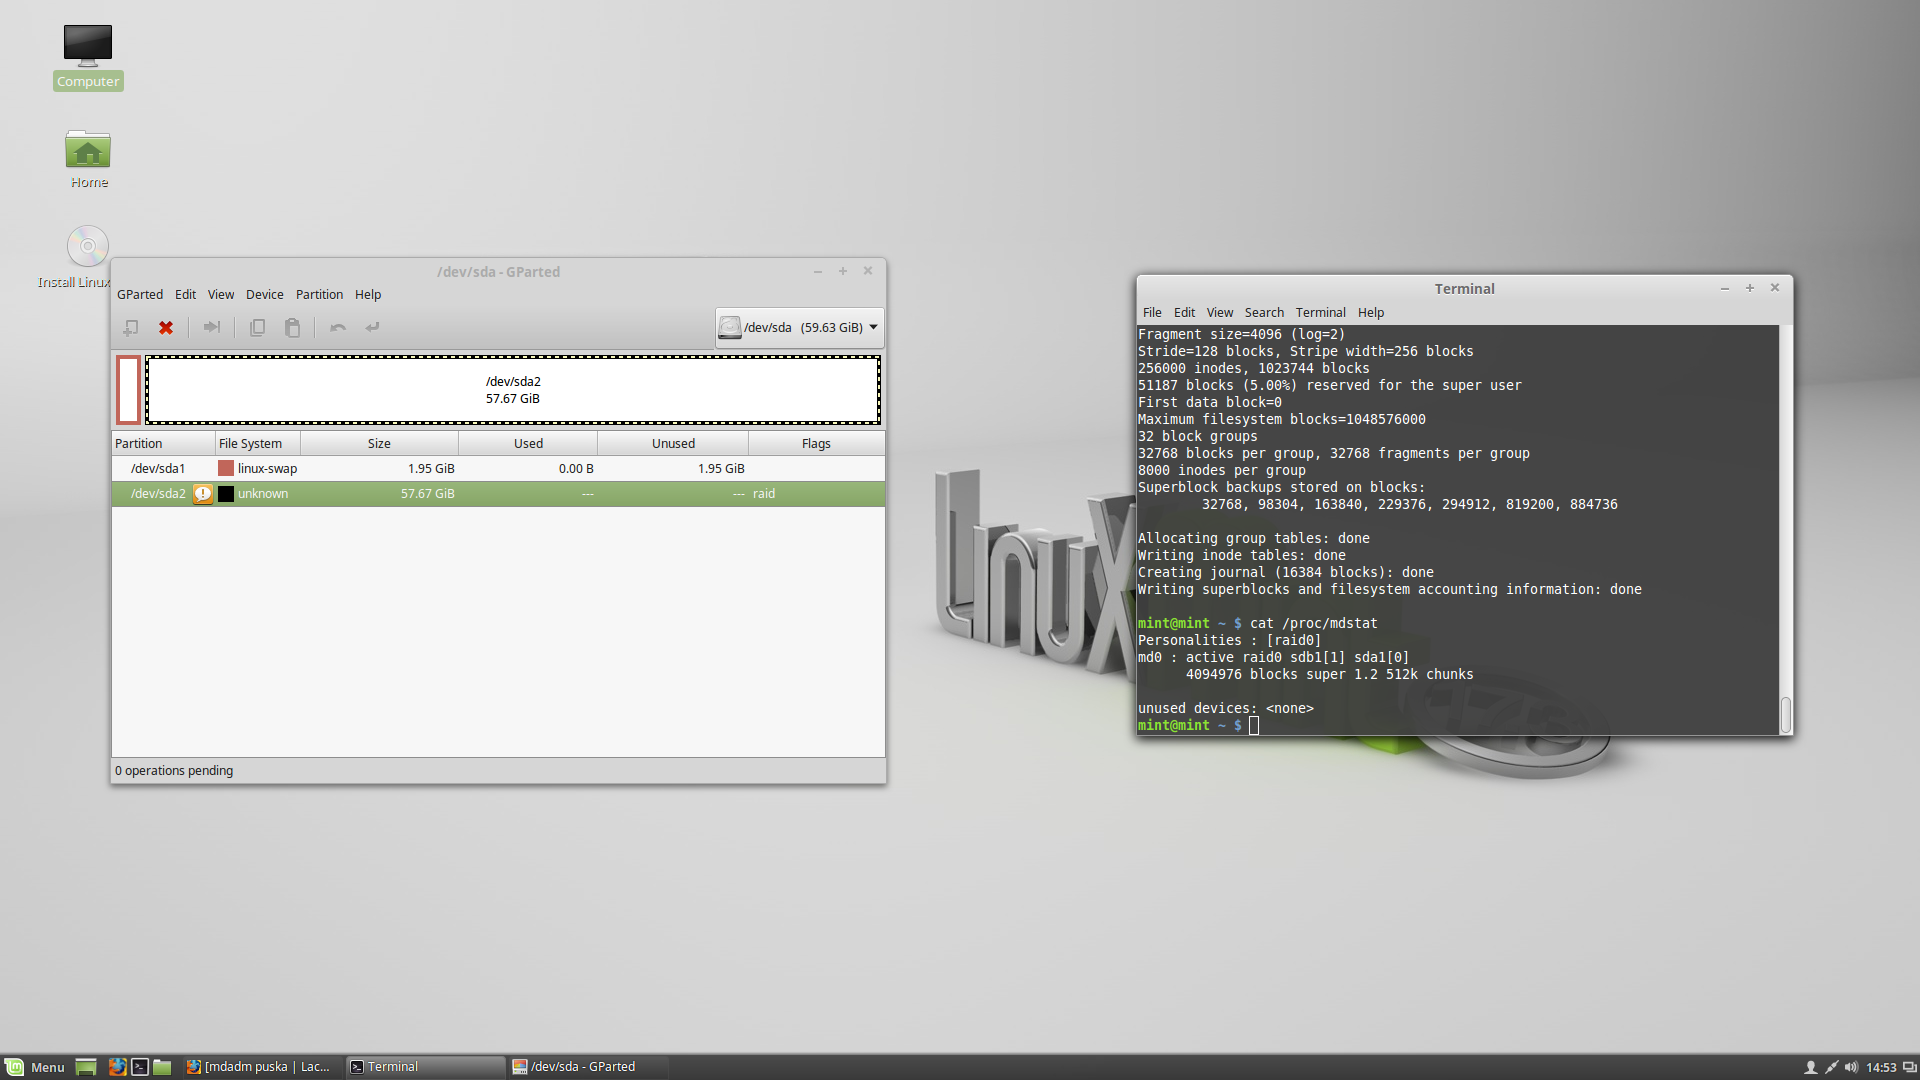Click the 0 operations pending status bar
The width and height of the screenshot is (1920, 1080).
point(498,770)
